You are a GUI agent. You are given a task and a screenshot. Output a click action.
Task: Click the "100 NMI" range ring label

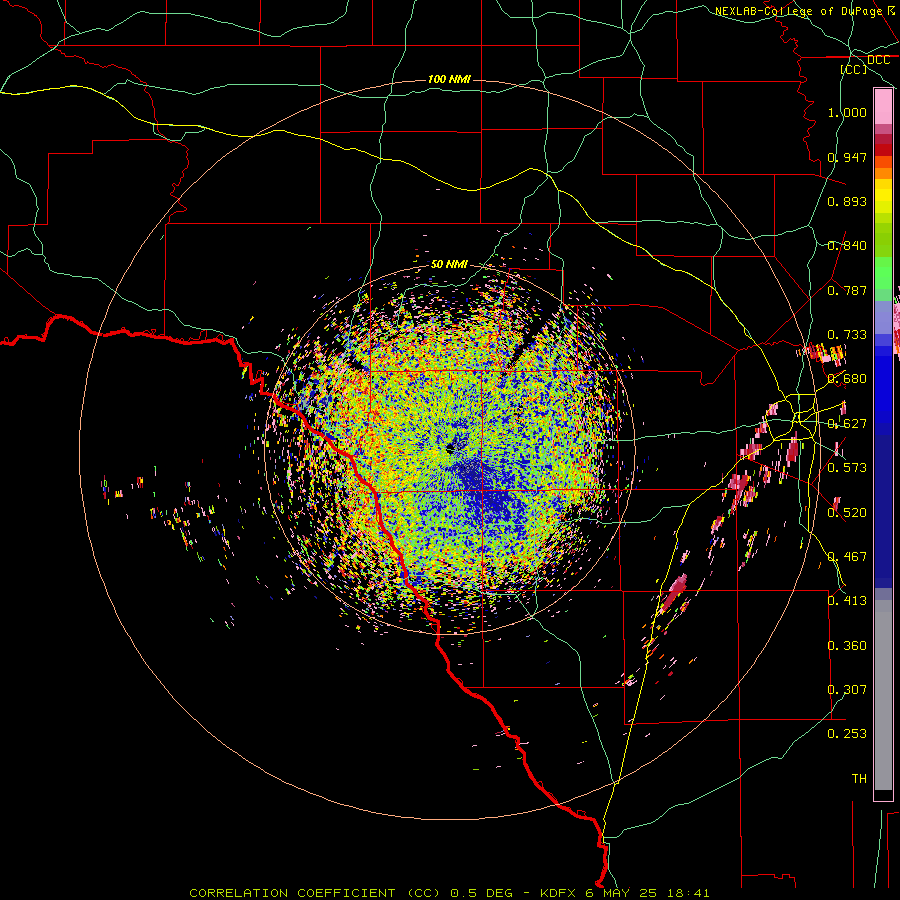pos(449,79)
